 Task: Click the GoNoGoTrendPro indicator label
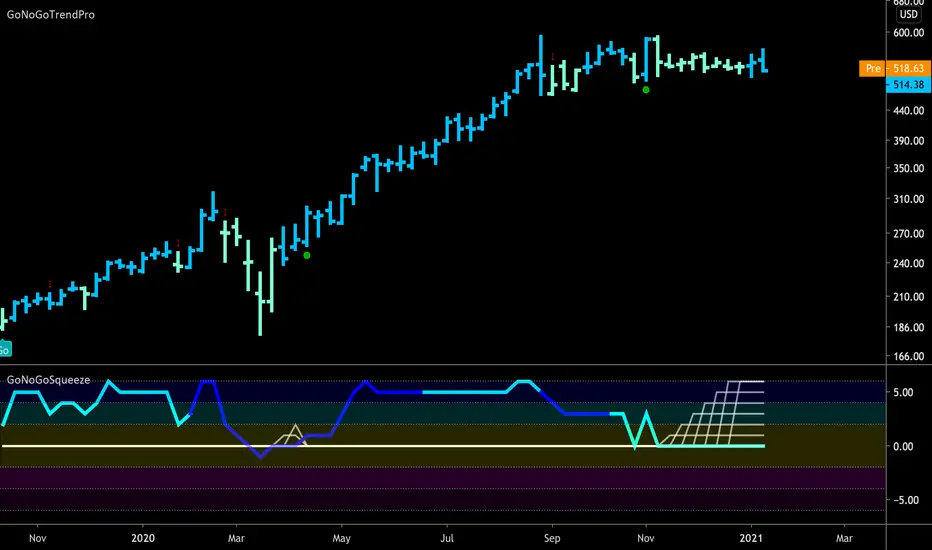tap(51, 15)
